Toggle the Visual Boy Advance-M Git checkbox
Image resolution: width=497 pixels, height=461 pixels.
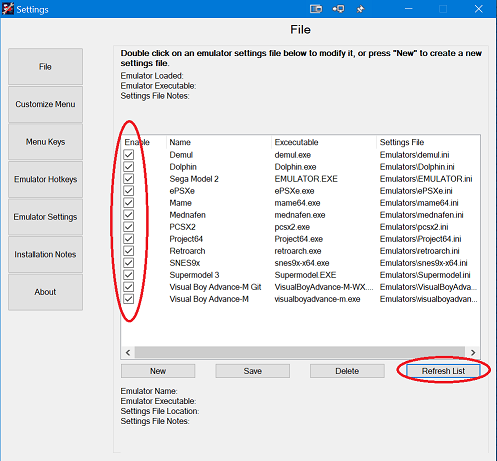[x=129, y=287]
